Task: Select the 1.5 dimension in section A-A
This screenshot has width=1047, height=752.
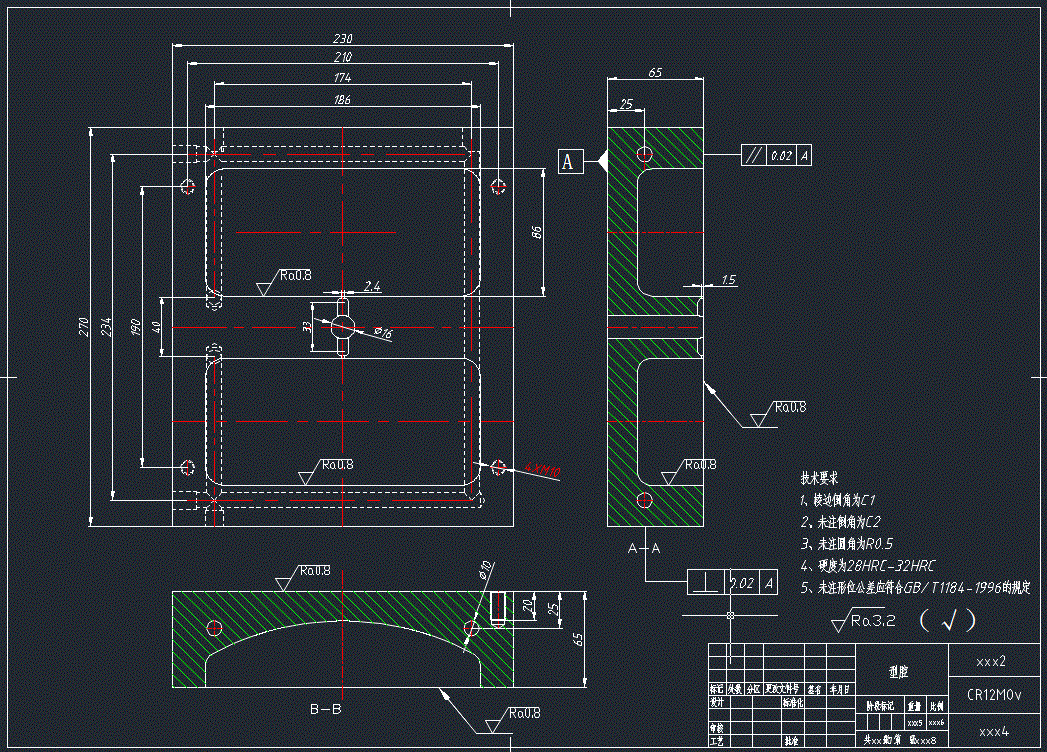Action: 728,280
